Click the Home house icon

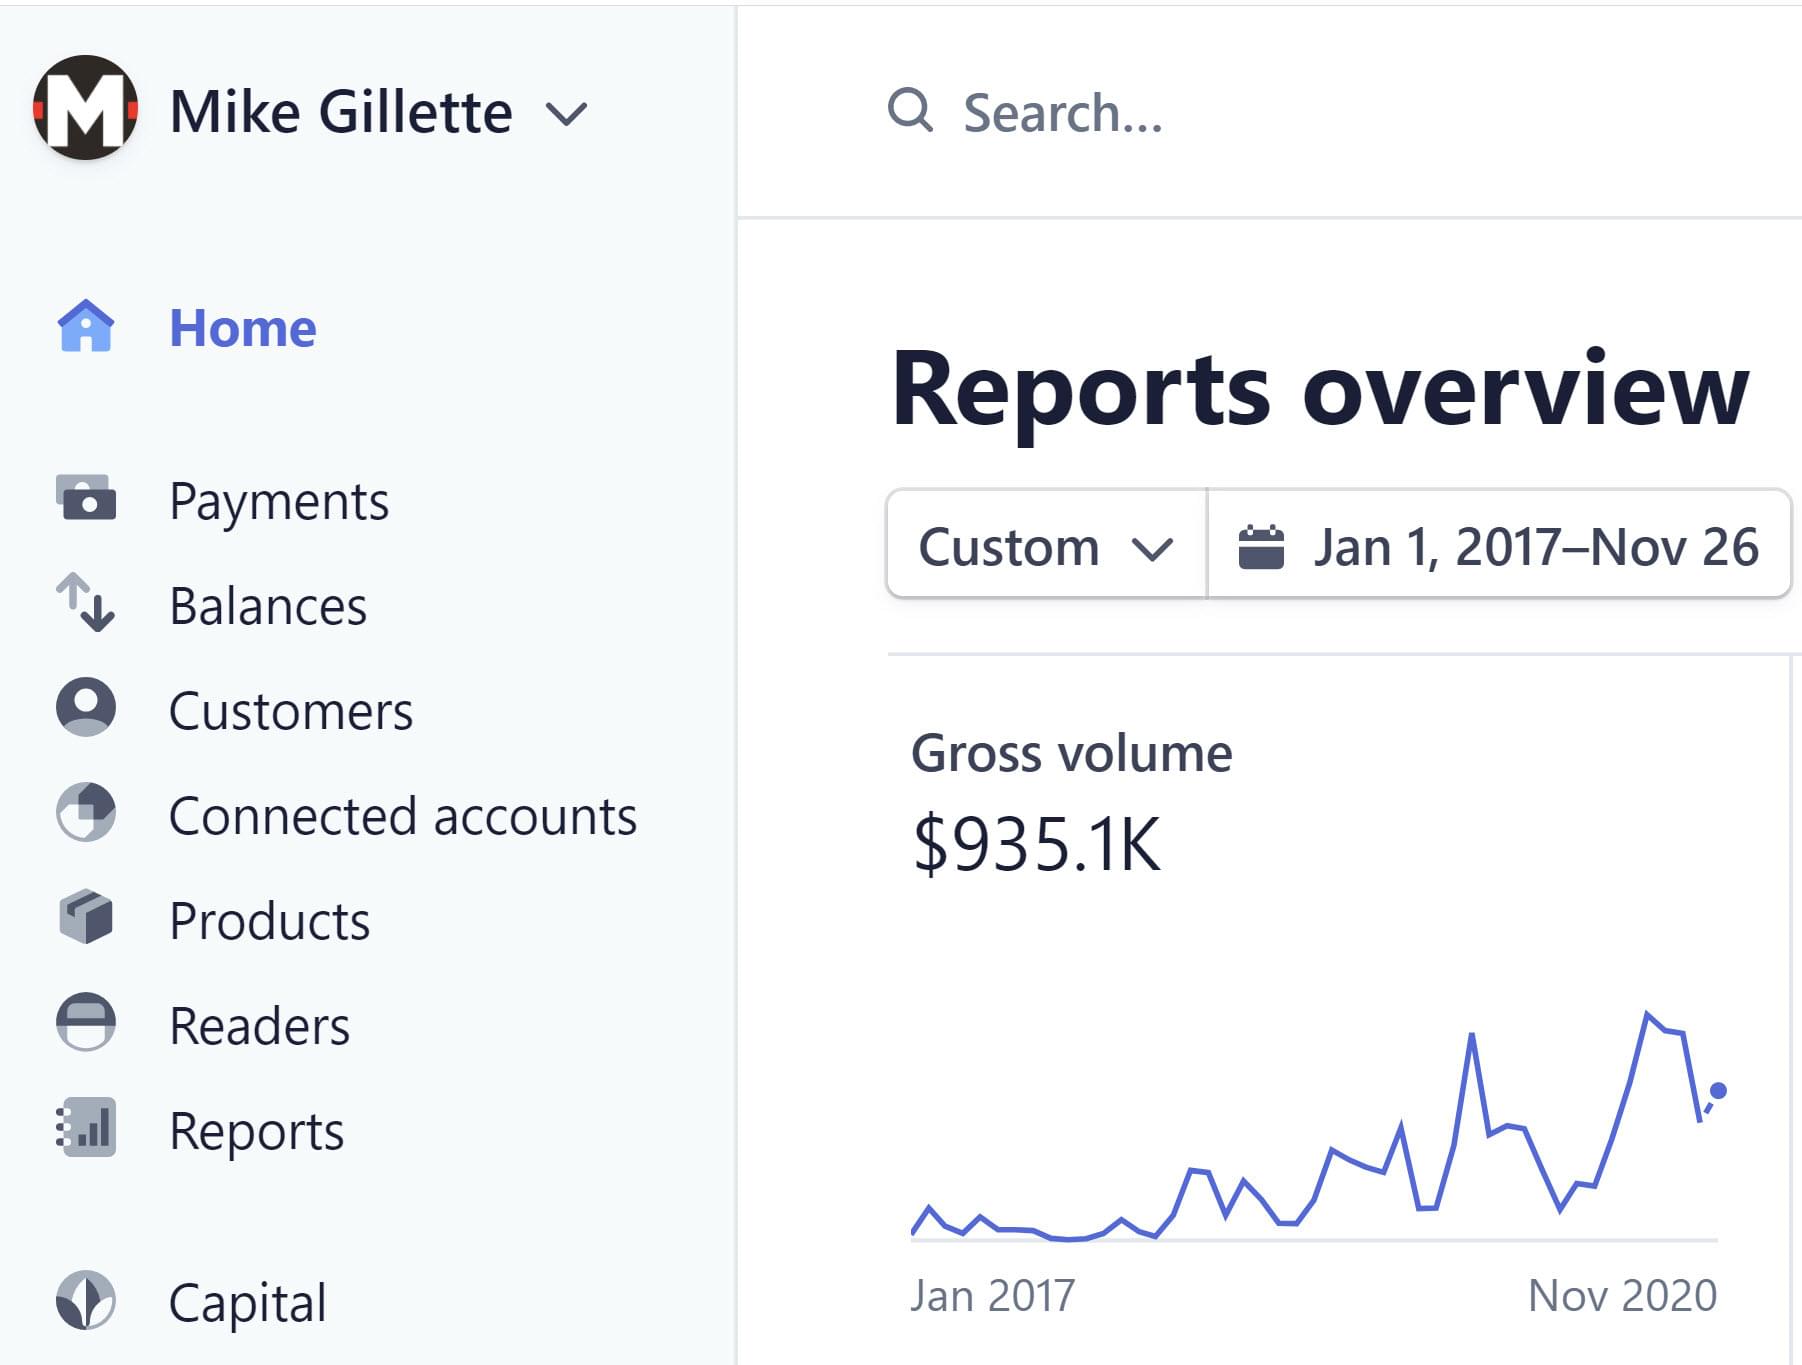(x=86, y=327)
